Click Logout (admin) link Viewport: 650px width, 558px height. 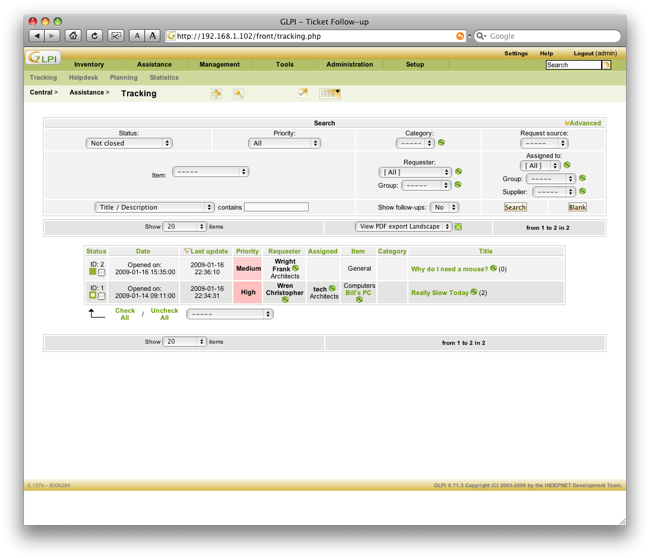tap(595, 53)
